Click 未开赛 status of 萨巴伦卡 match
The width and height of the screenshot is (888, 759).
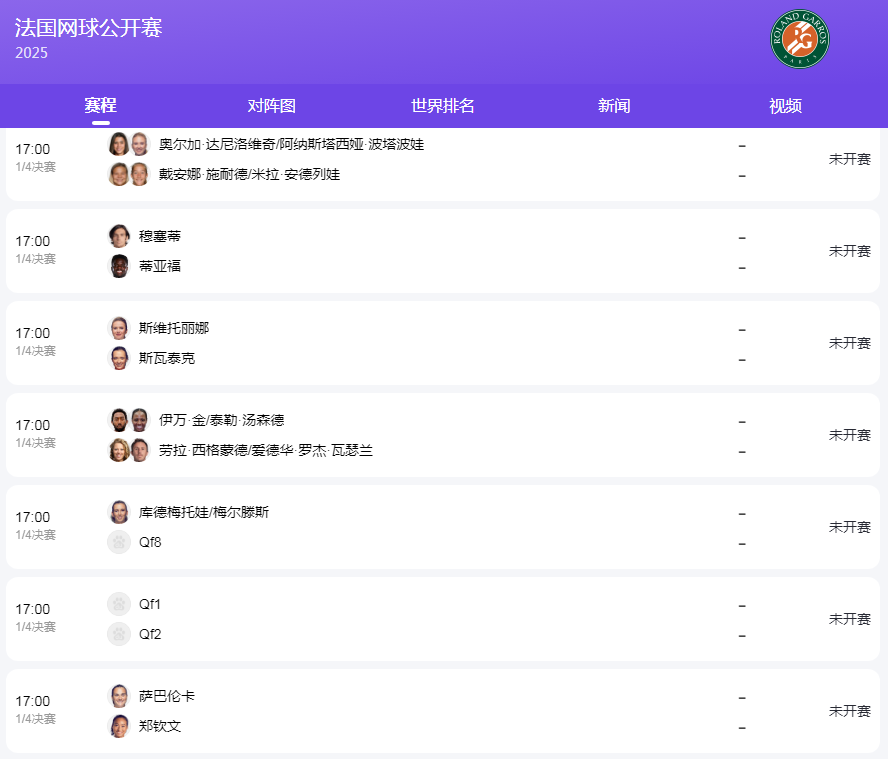849,711
